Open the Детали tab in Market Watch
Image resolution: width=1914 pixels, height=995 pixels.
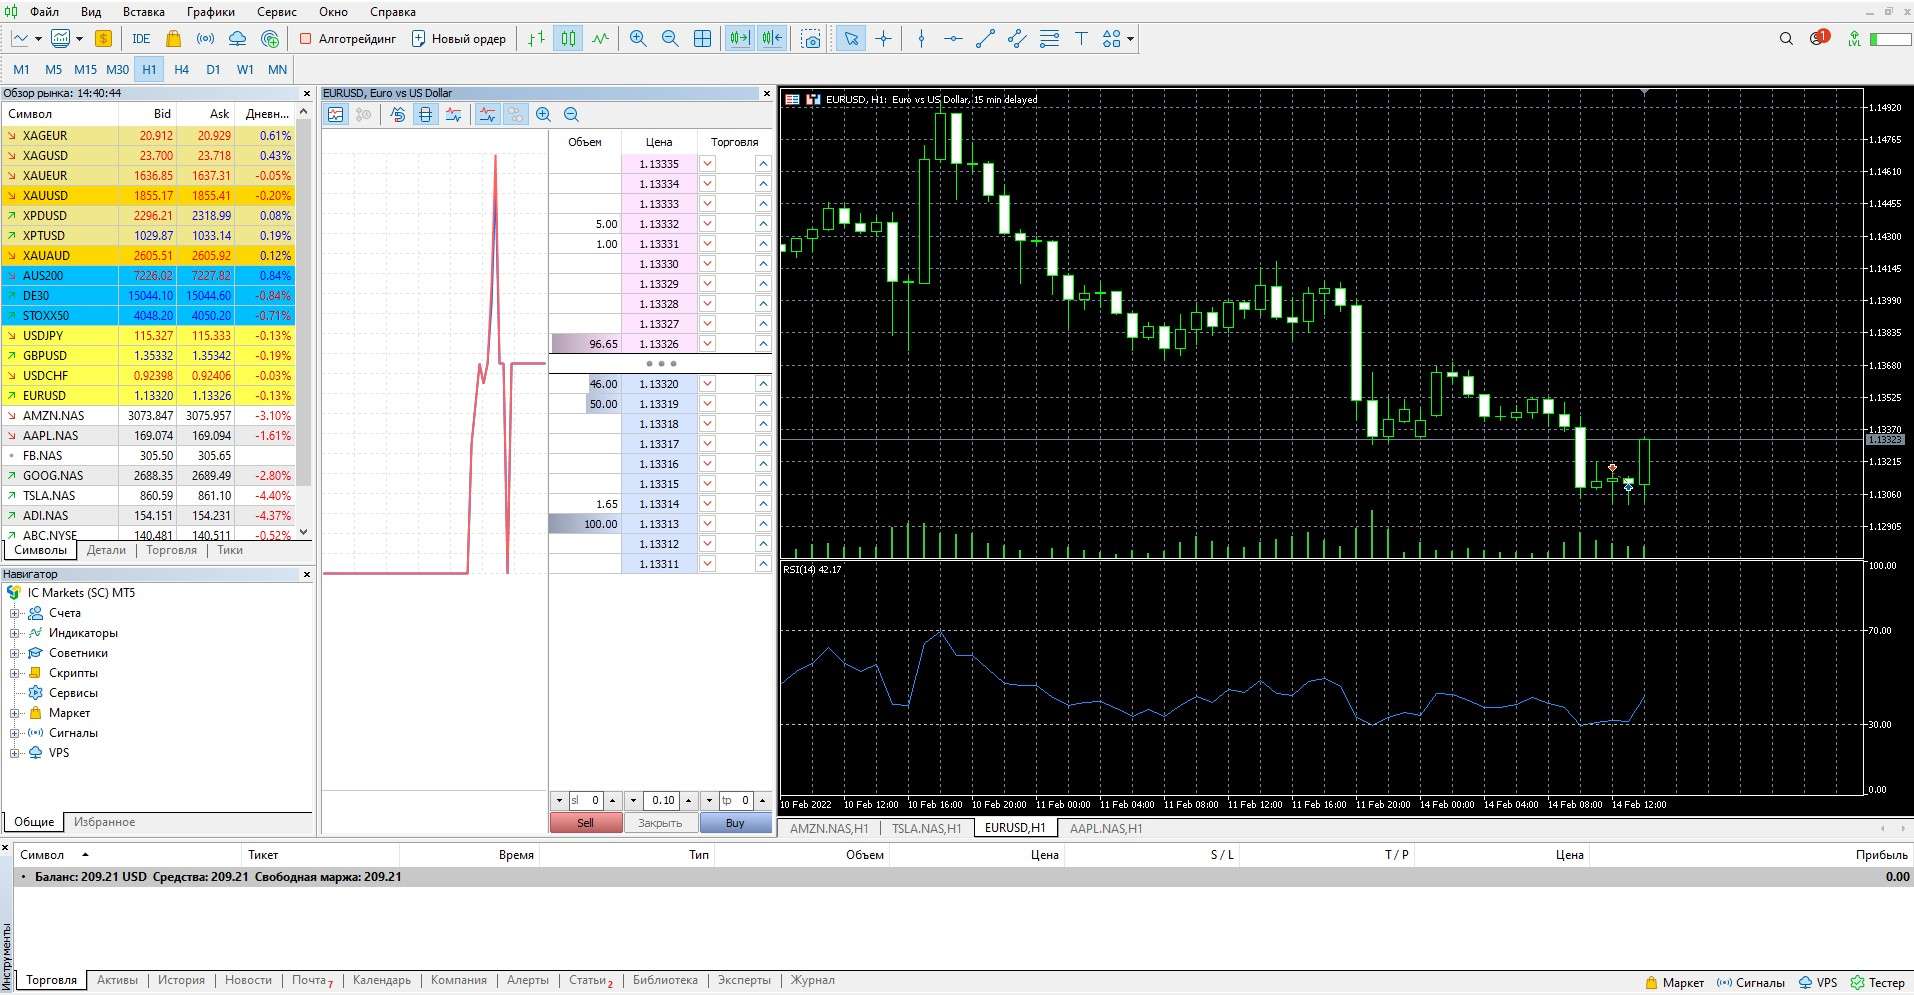(x=106, y=550)
